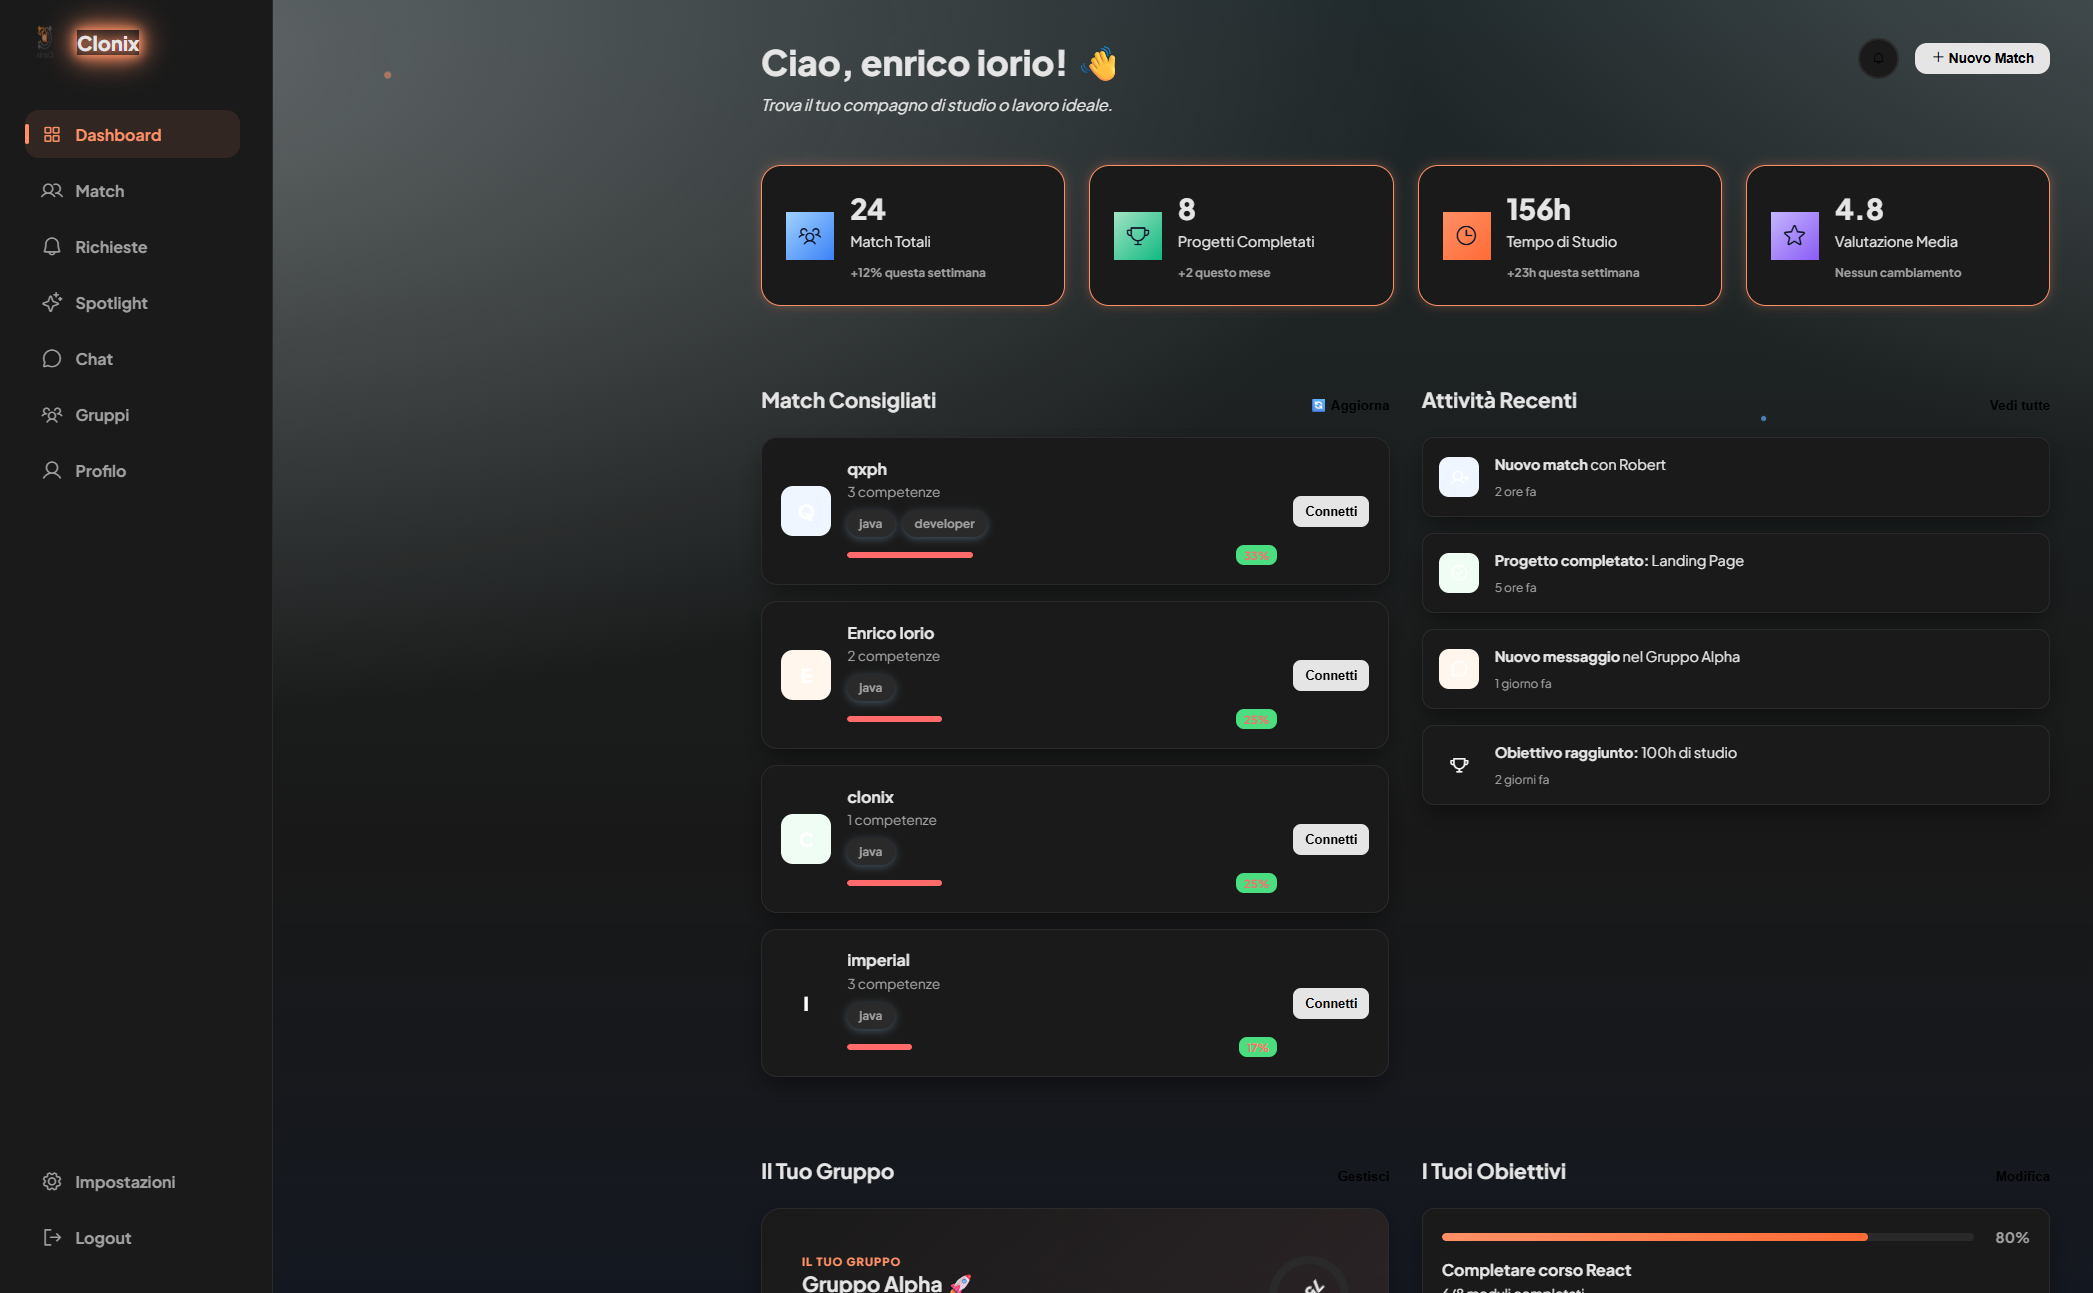Click the Aggiorna refresh icon

coord(1318,405)
